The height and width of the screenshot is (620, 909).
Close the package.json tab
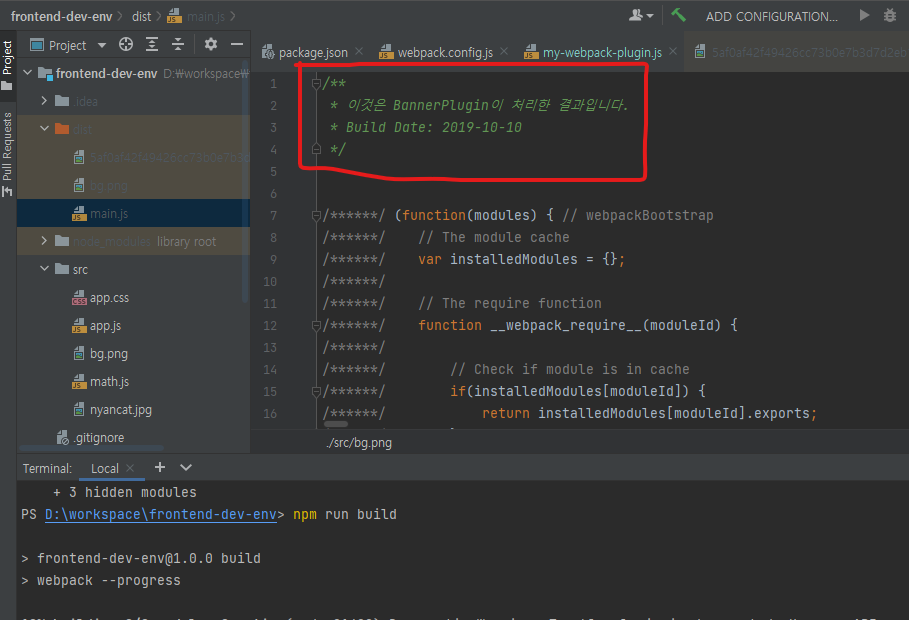click(x=359, y=52)
